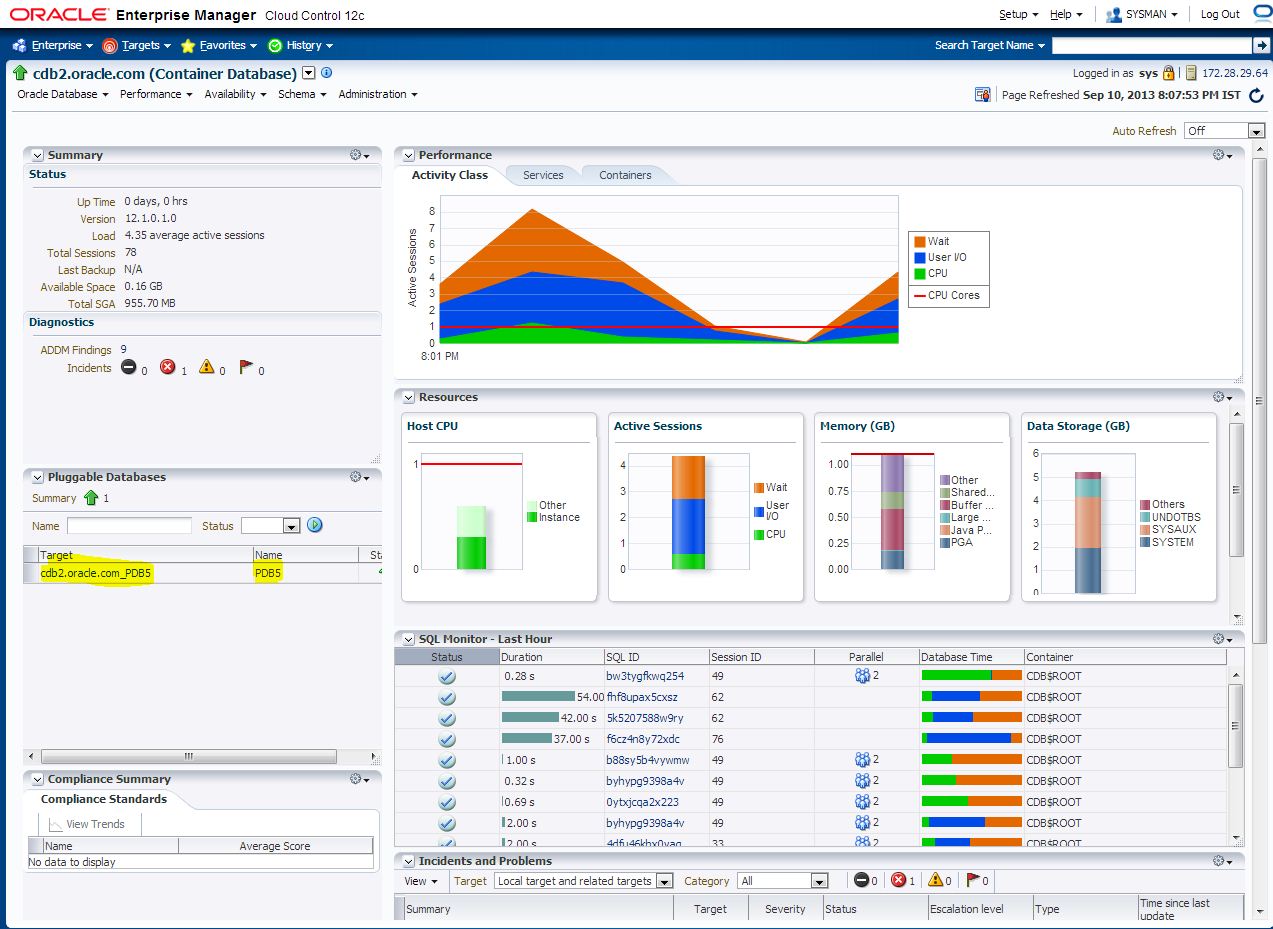Collapse the Compliance Summary panel
Image resolution: width=1273 pixels, height=929 pixels.
[x=37, y=779]
